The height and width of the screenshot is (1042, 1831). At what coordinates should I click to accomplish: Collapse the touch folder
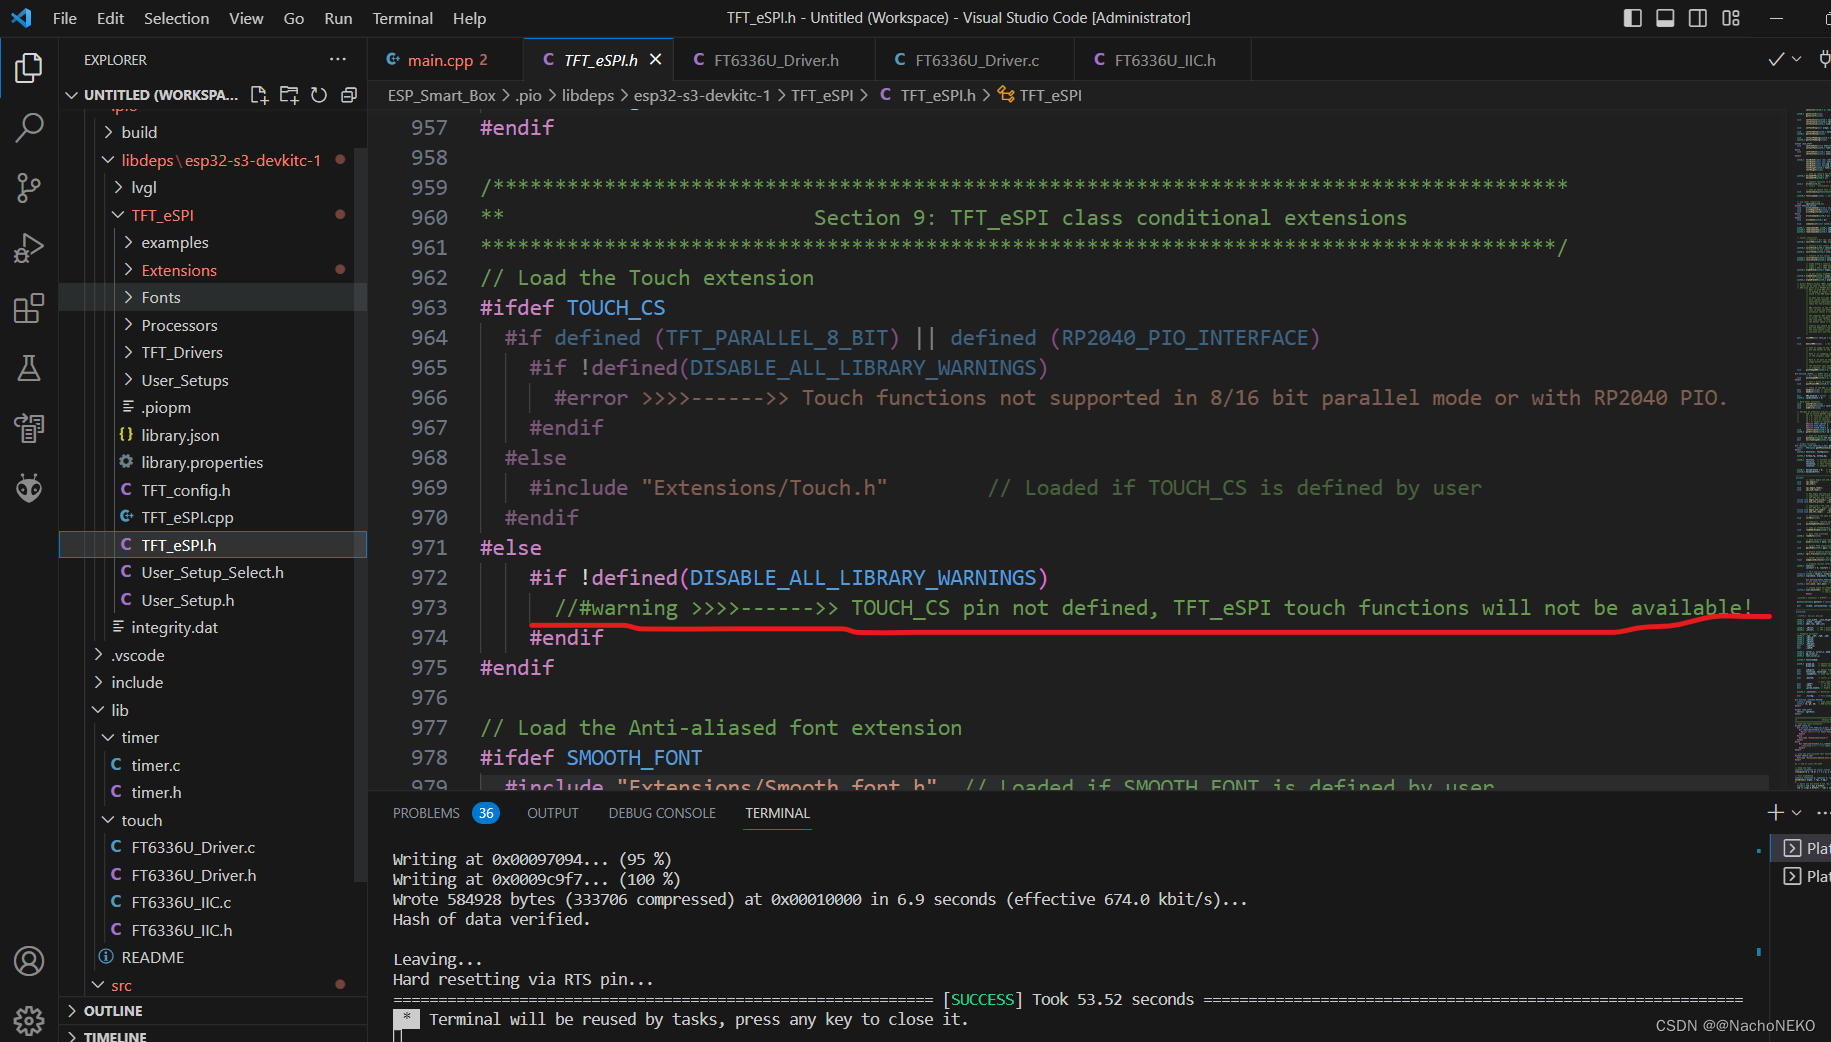click(x=212, y=820)
